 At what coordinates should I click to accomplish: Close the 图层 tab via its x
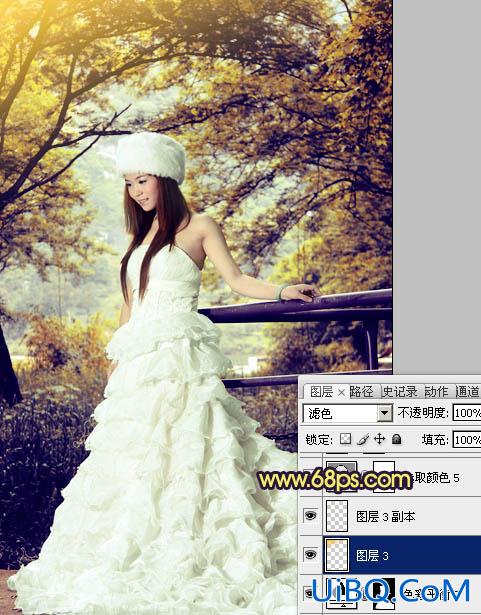tap(341, 392)
